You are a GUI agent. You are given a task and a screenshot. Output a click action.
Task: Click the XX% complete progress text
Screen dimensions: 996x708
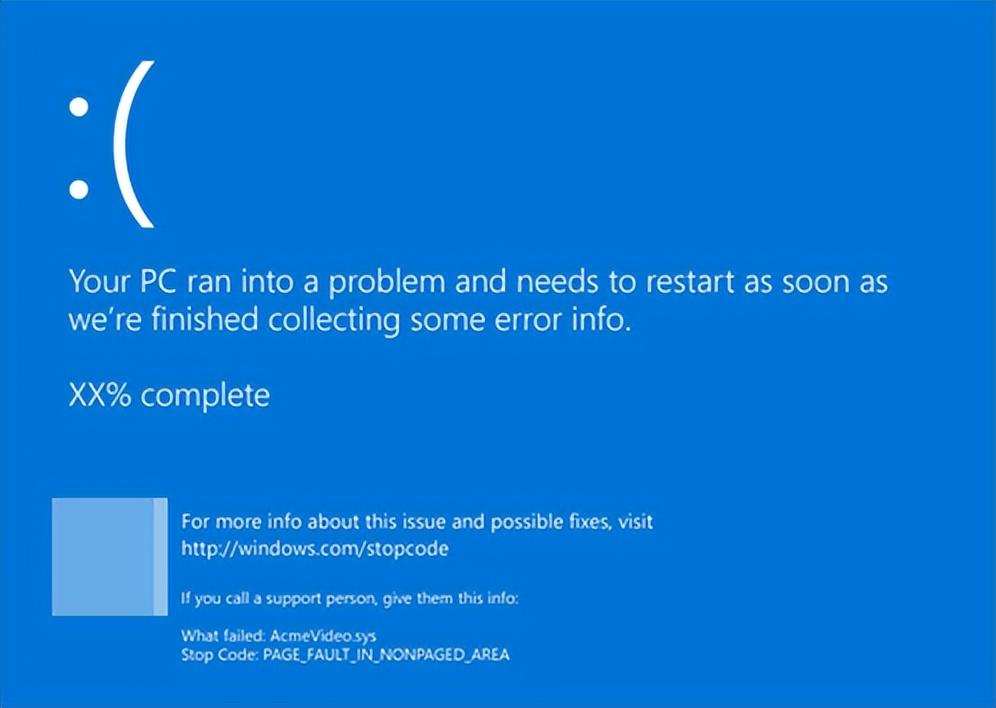click(x=169, y=395)
